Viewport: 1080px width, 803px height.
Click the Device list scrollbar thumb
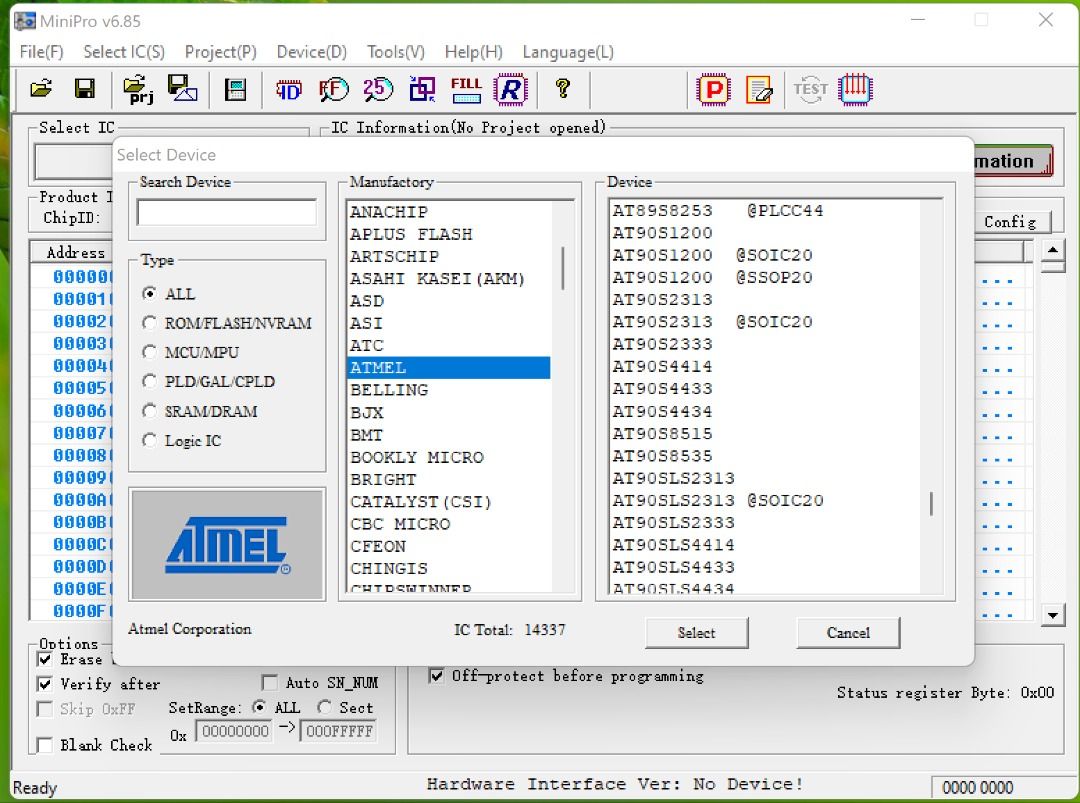[931, 503]
